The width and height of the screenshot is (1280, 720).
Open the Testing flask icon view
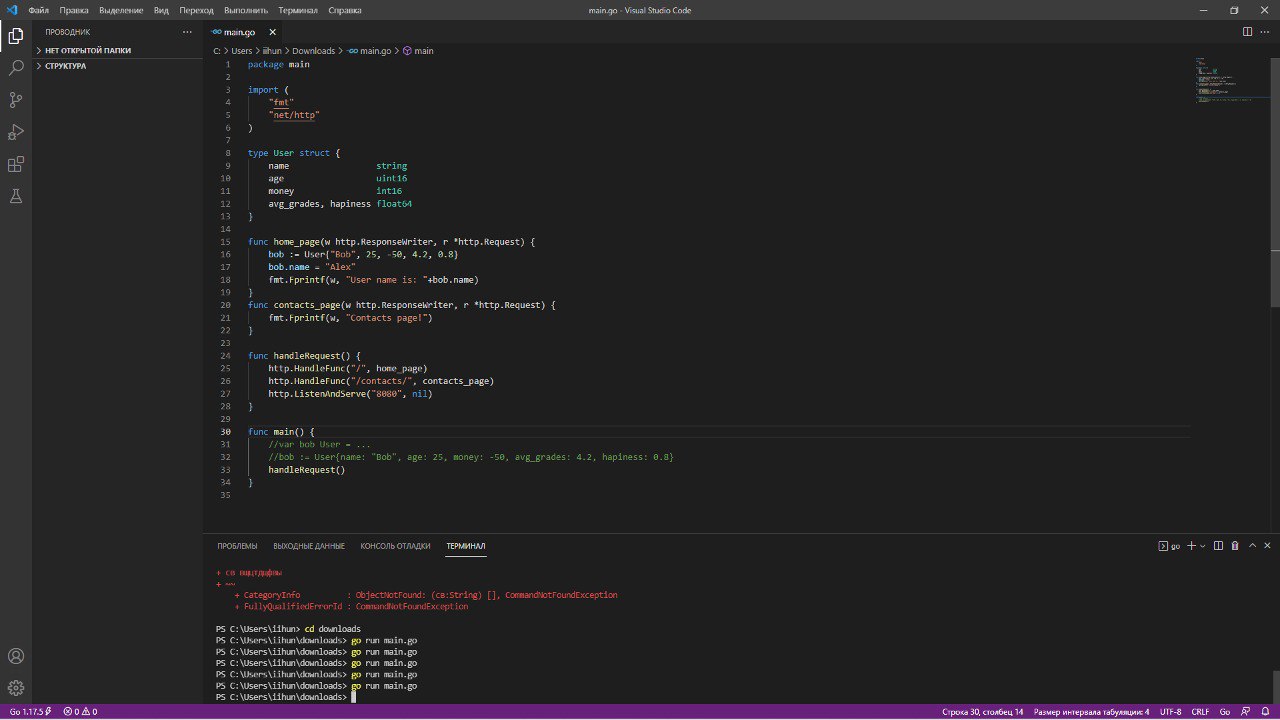click(x=16, y=196)
